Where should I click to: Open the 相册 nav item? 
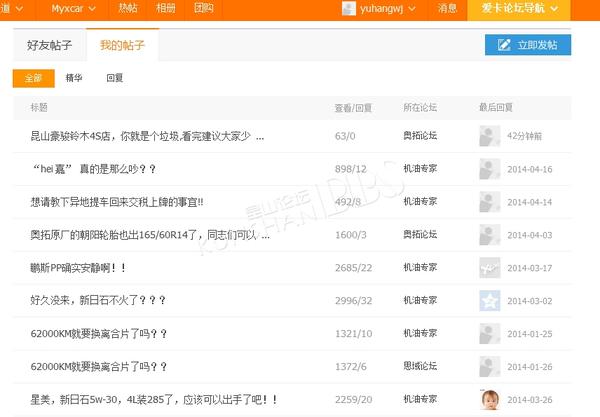tap(166, 8)
